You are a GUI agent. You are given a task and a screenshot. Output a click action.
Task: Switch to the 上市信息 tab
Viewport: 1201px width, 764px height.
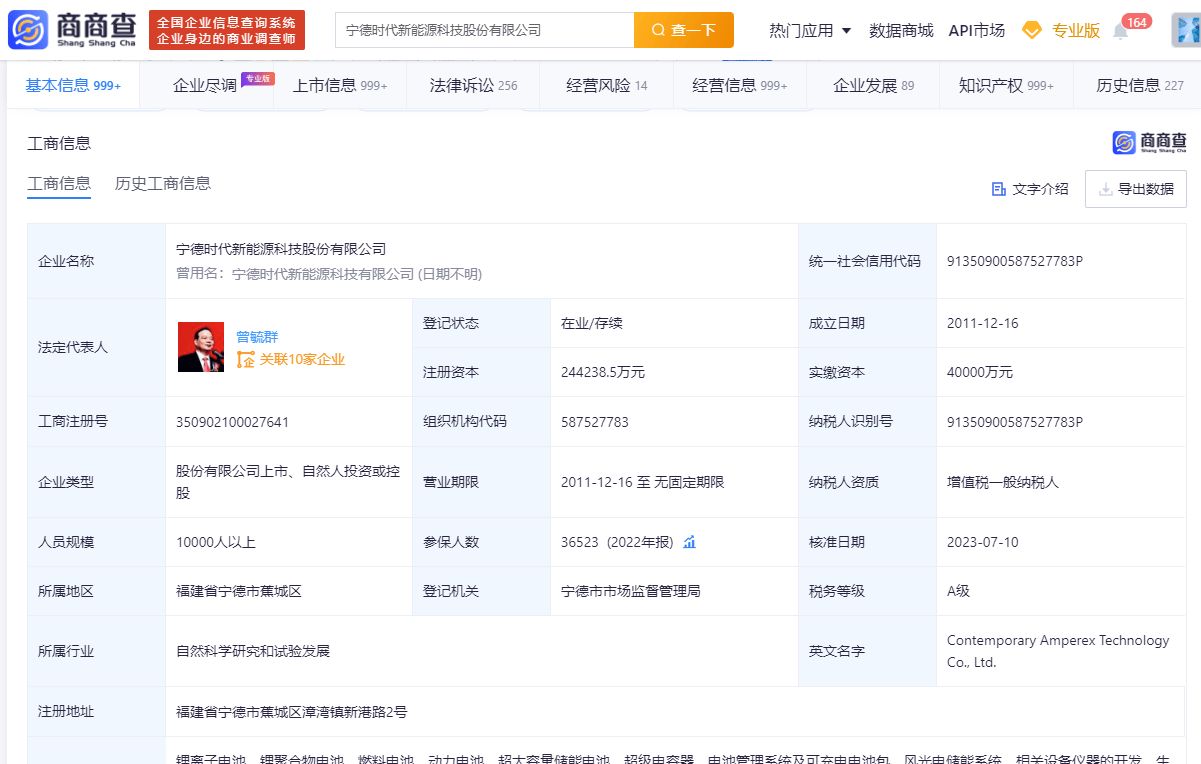pos(340,85)
